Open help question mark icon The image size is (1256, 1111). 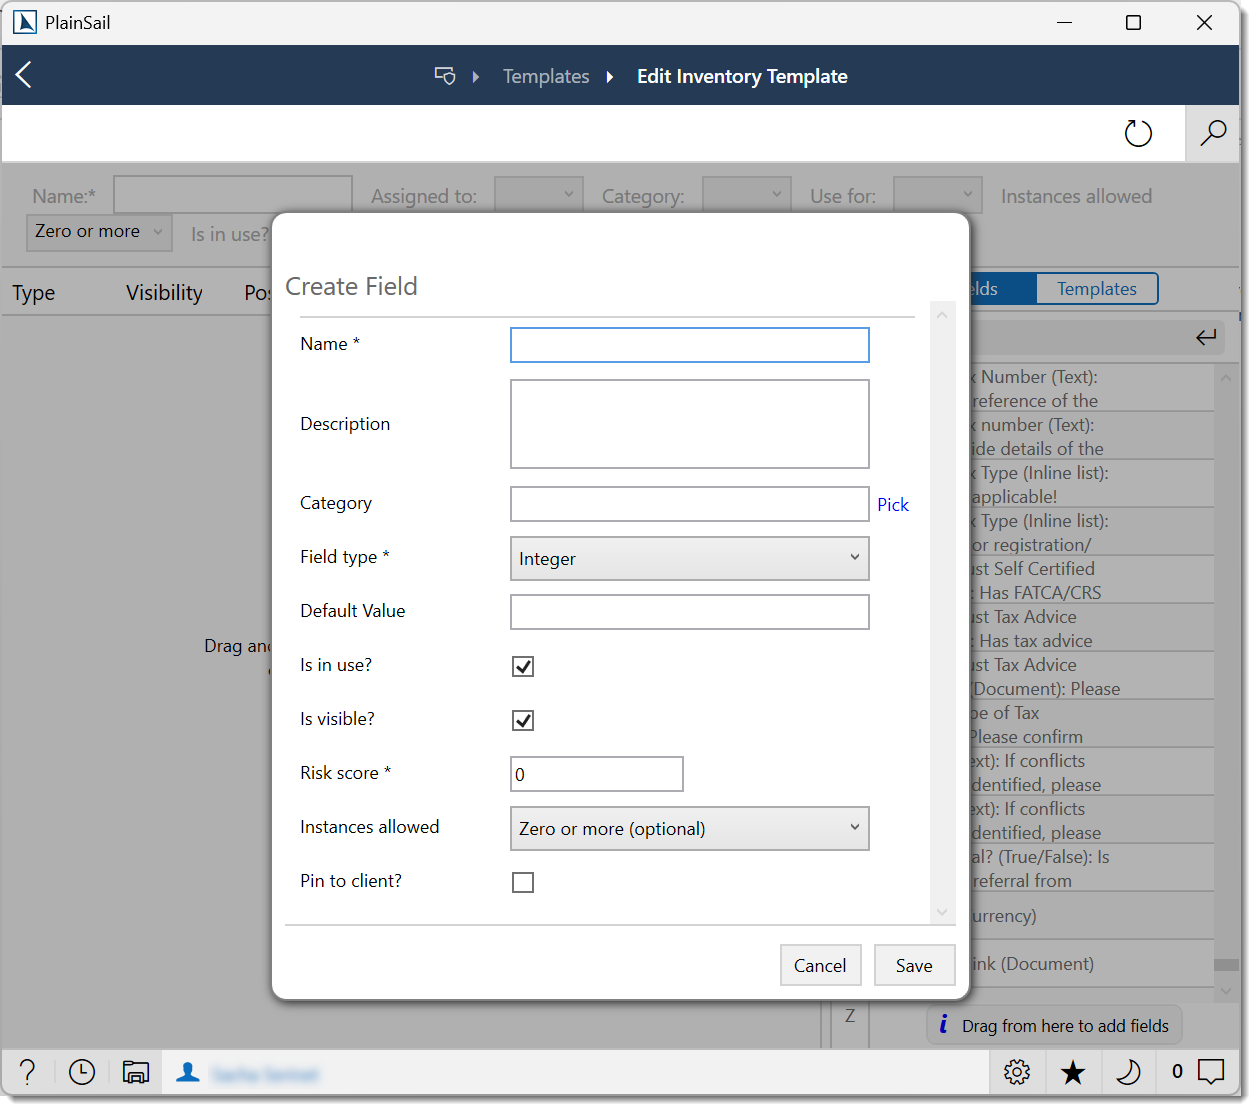(x=28, y=1072)
